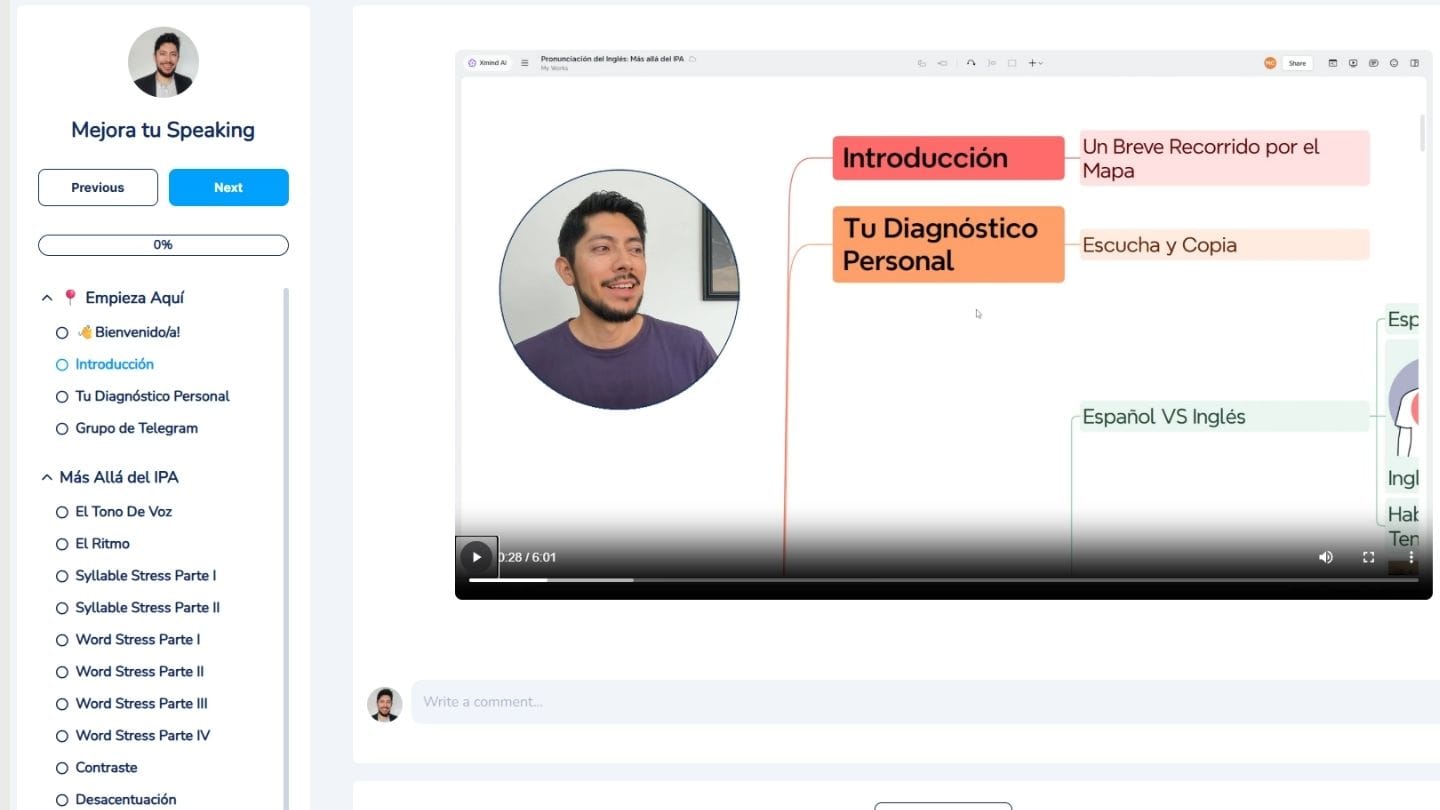Collapse the Empieza Aquí section

47,298
